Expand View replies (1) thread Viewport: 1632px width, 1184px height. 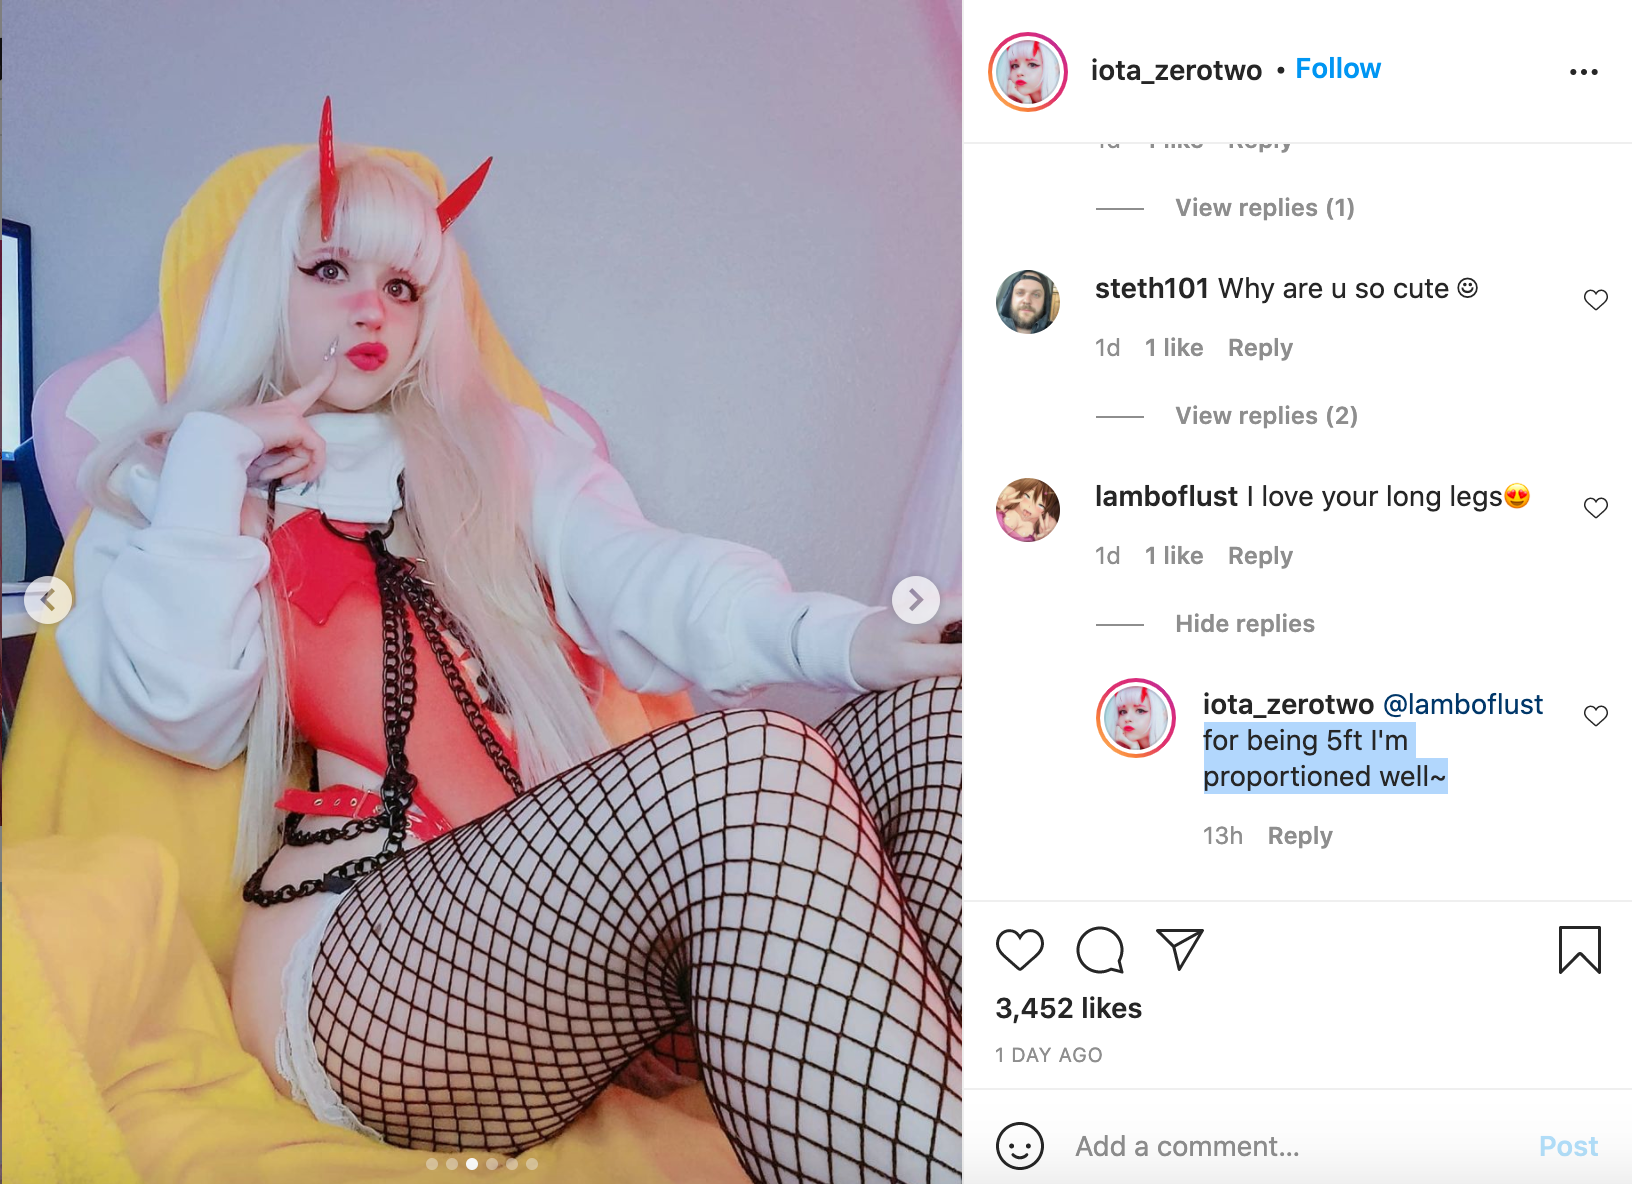[x=1264, y=208]
